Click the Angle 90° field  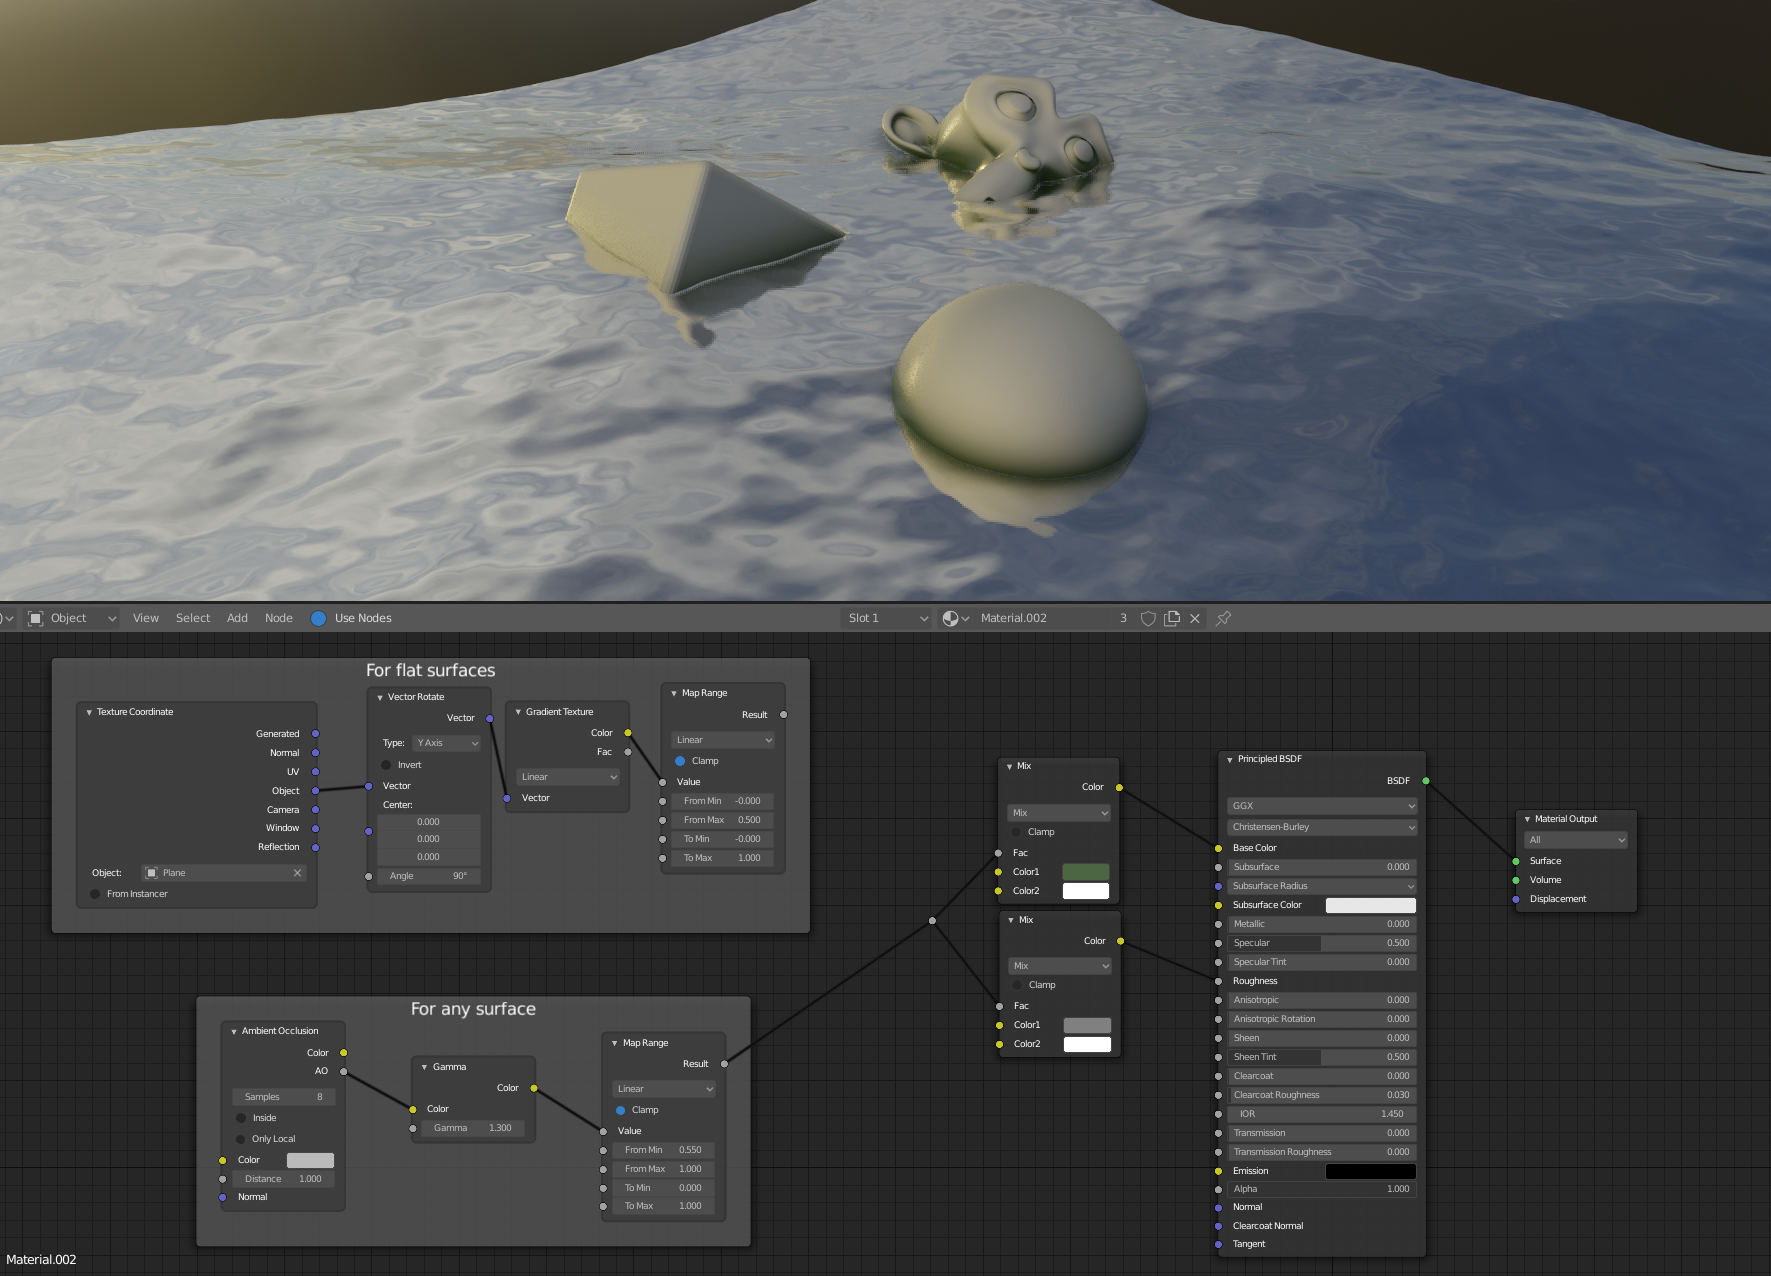point(429,876)
